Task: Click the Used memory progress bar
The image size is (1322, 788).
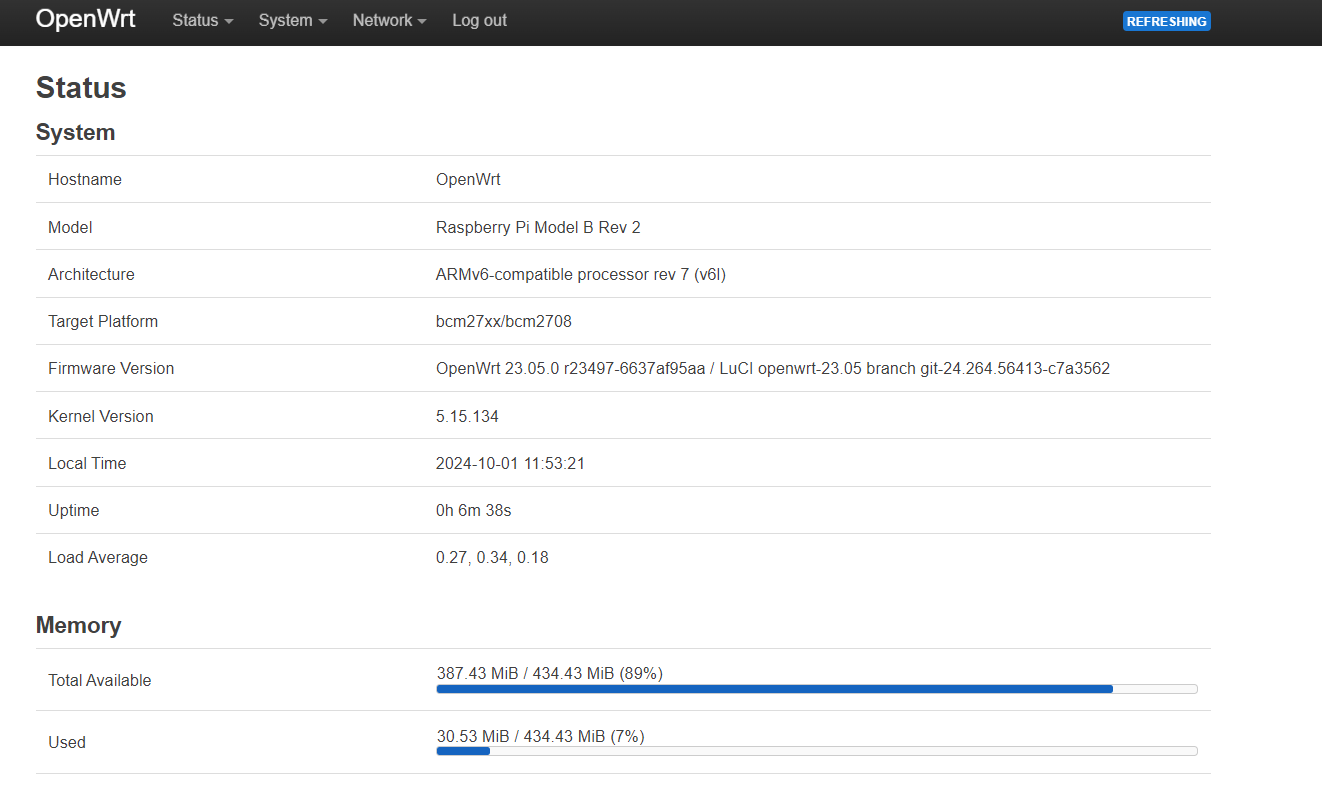Action: tap(815, 751)
